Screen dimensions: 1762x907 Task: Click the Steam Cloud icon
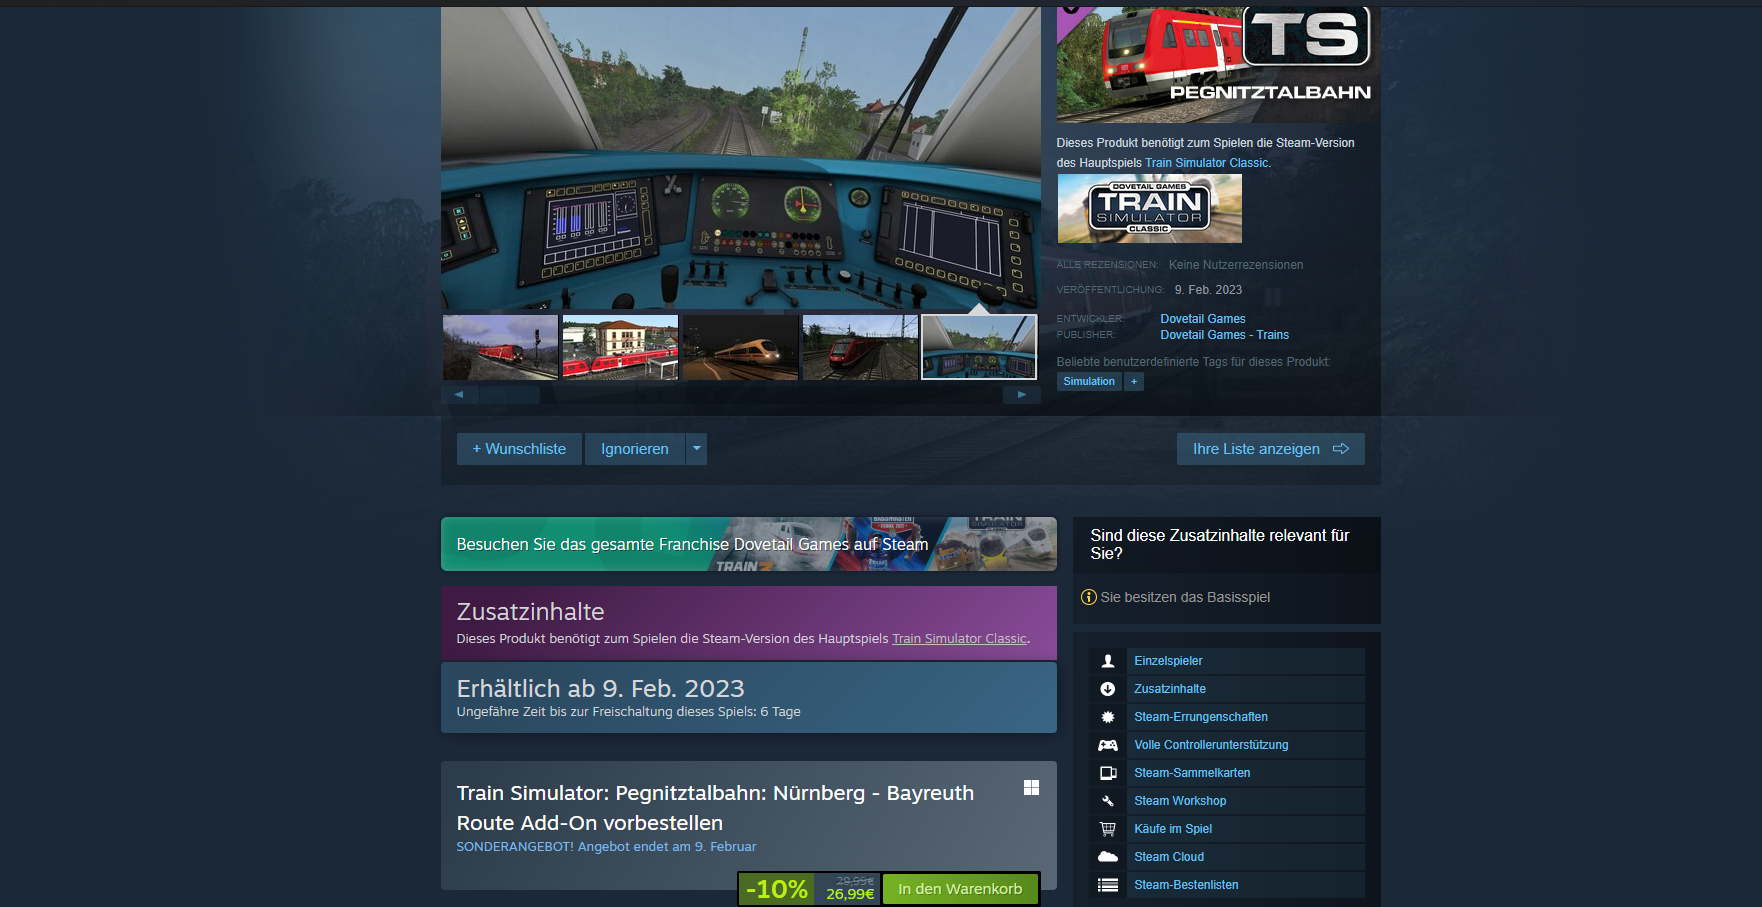point(1107,857)
